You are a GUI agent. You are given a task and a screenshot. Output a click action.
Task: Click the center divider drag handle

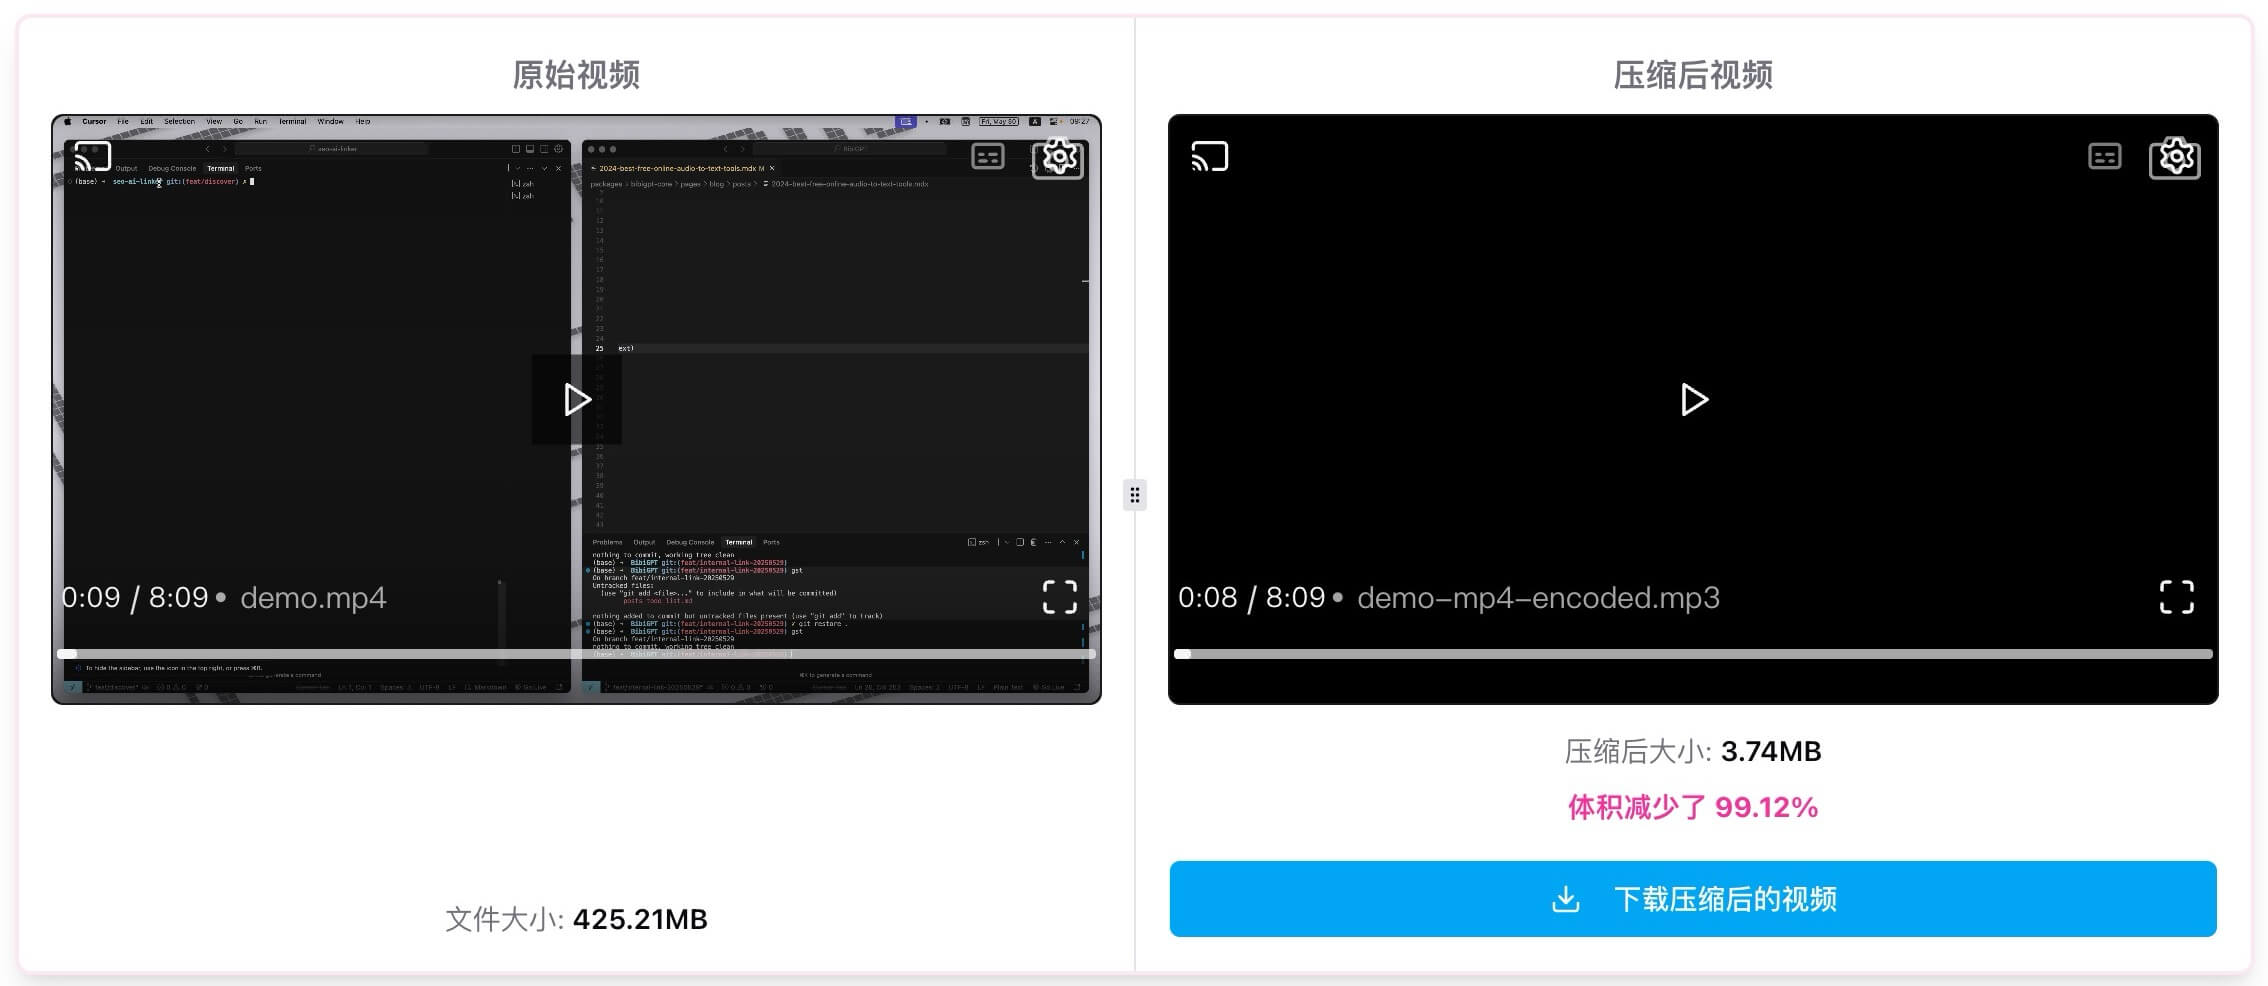point(1134,495)
